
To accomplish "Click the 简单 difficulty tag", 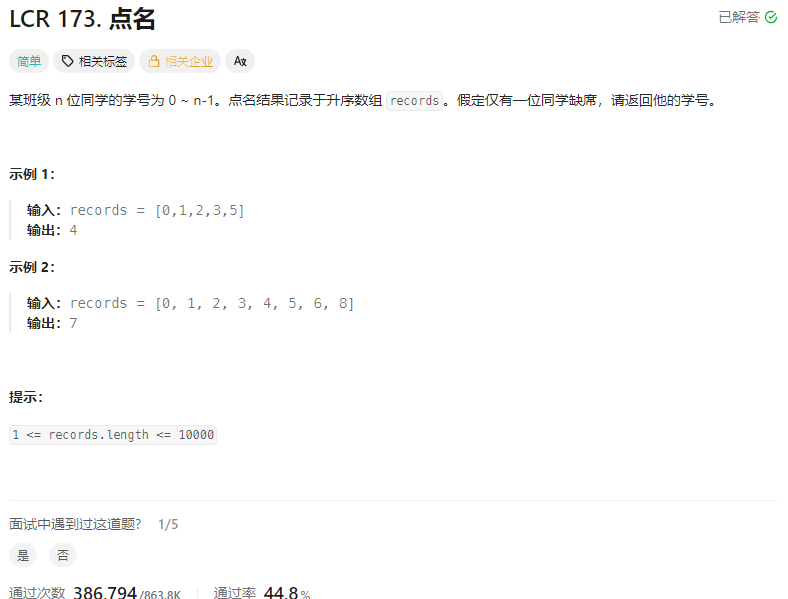I will (29, 61).
